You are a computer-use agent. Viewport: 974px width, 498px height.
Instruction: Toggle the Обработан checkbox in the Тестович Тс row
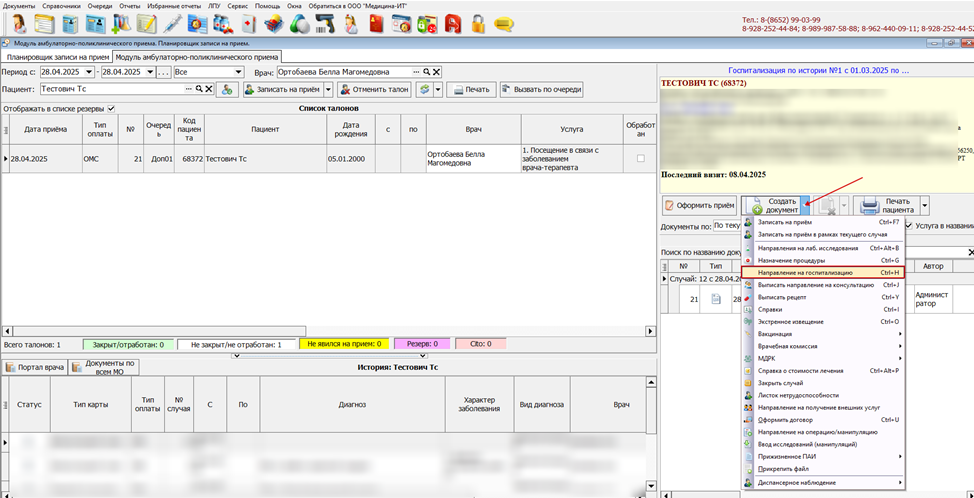point(640,158)
